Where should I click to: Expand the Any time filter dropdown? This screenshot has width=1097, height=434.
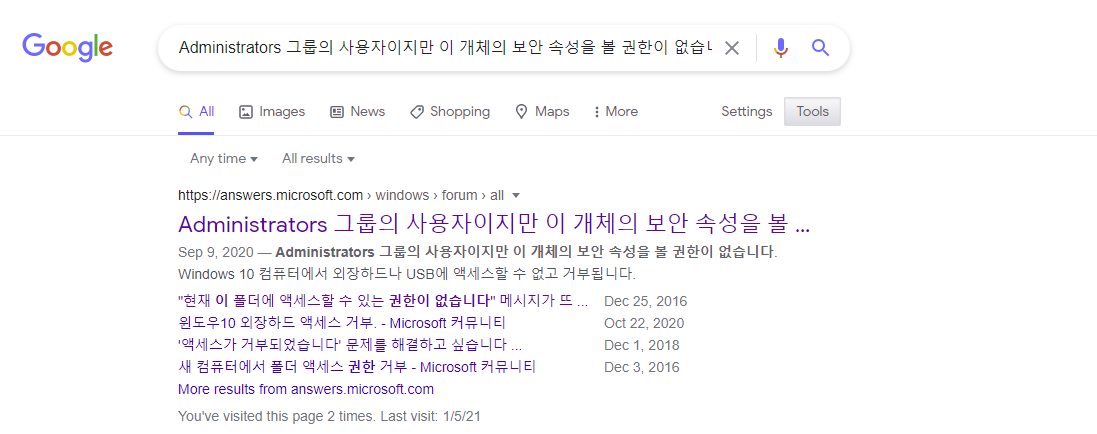pos(224,159)
